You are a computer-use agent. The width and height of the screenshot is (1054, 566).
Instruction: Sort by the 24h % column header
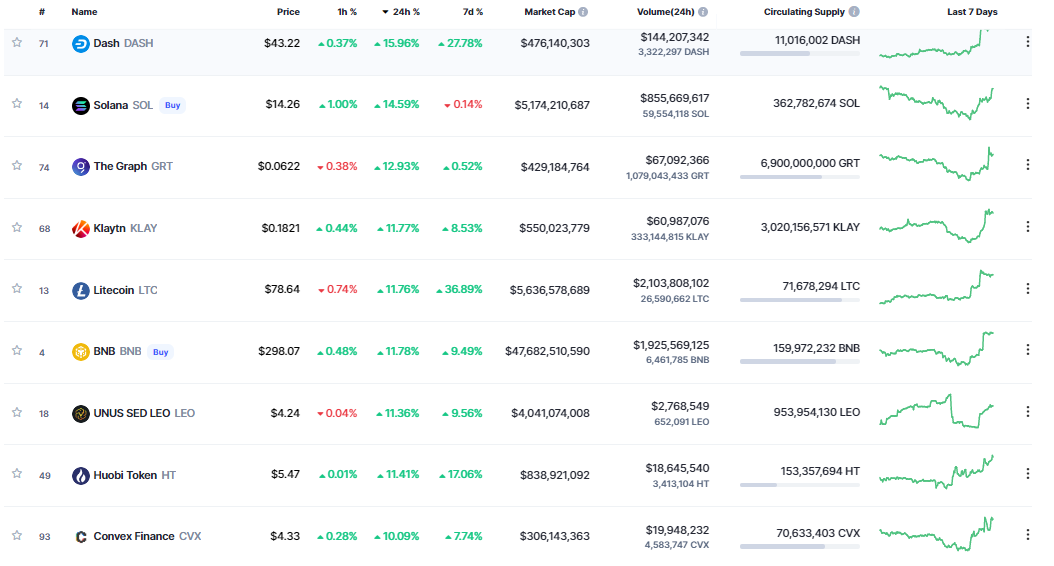pos(404,12)
